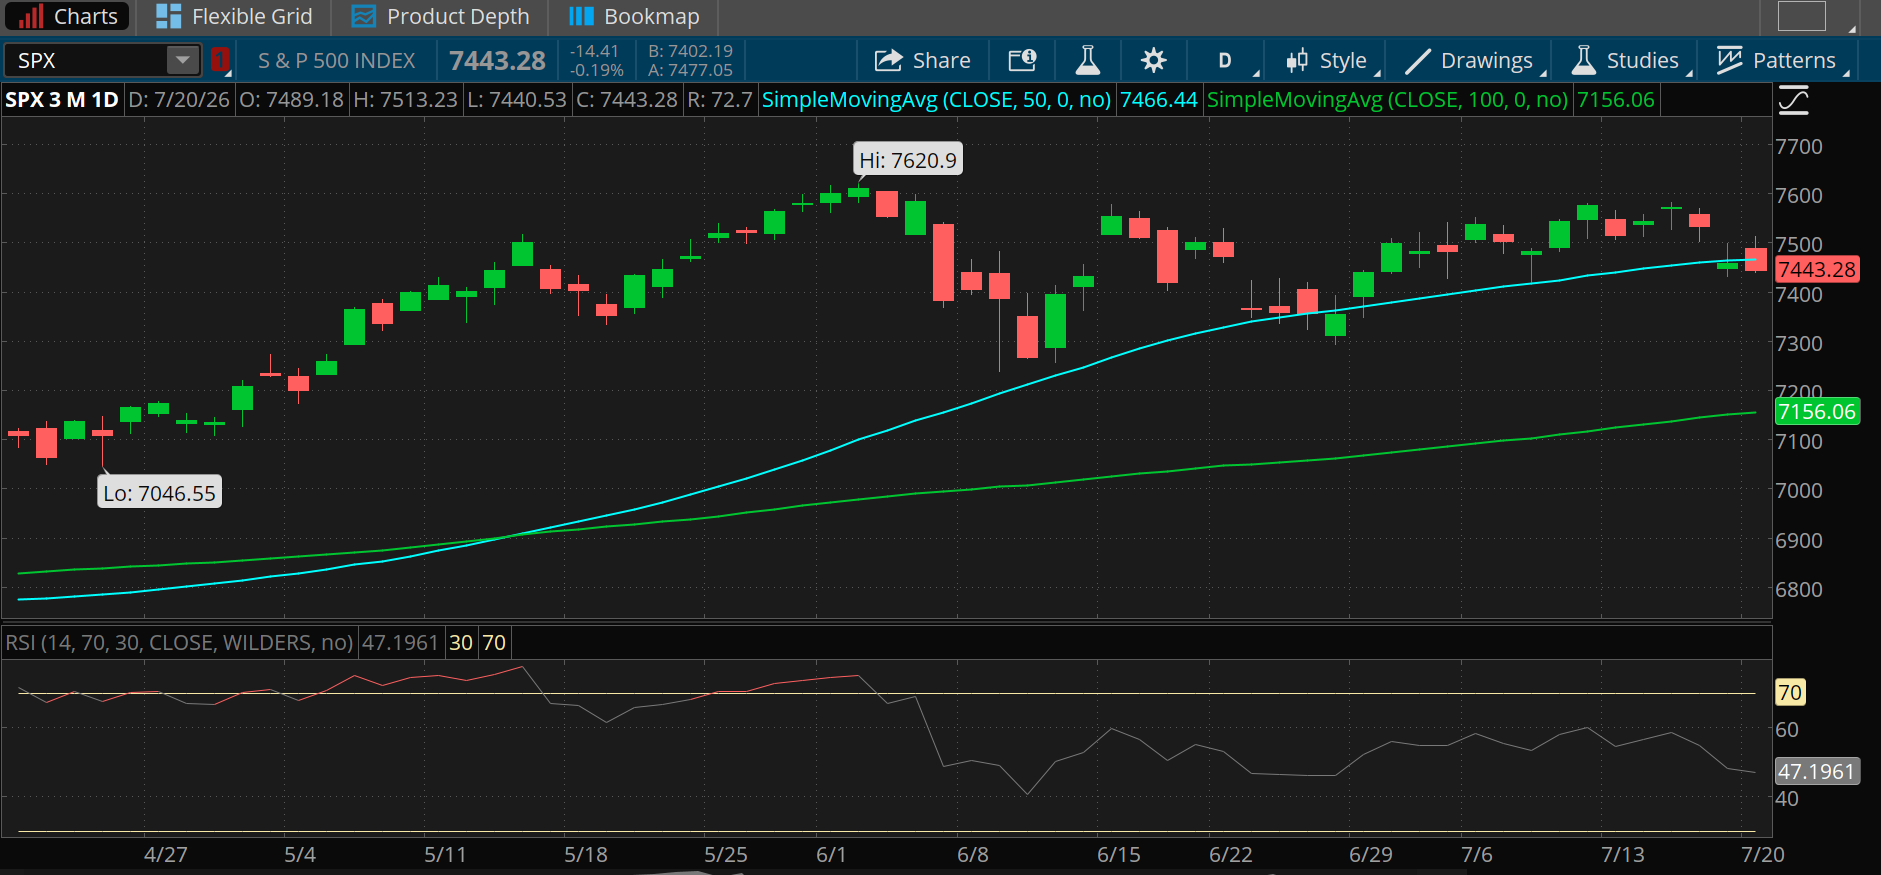Click the green 7156.06 price axis label

coord(1816,411)
